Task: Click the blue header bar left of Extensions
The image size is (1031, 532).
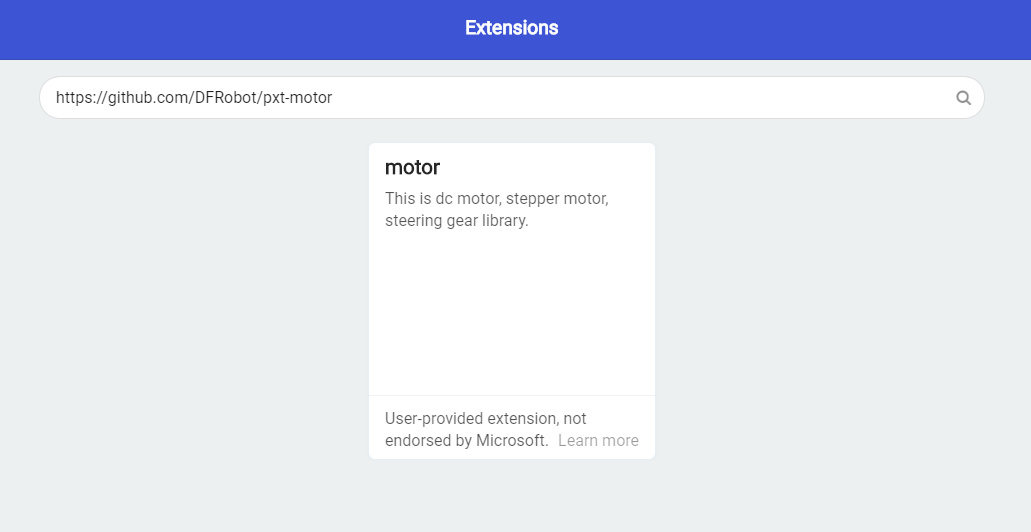Action: coord(200,28)
